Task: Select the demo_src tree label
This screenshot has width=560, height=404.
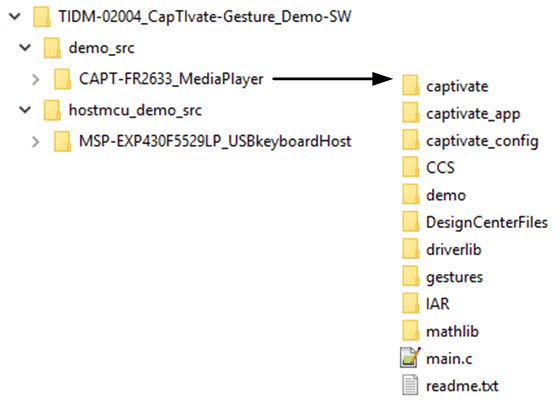Action: (102, 48)
